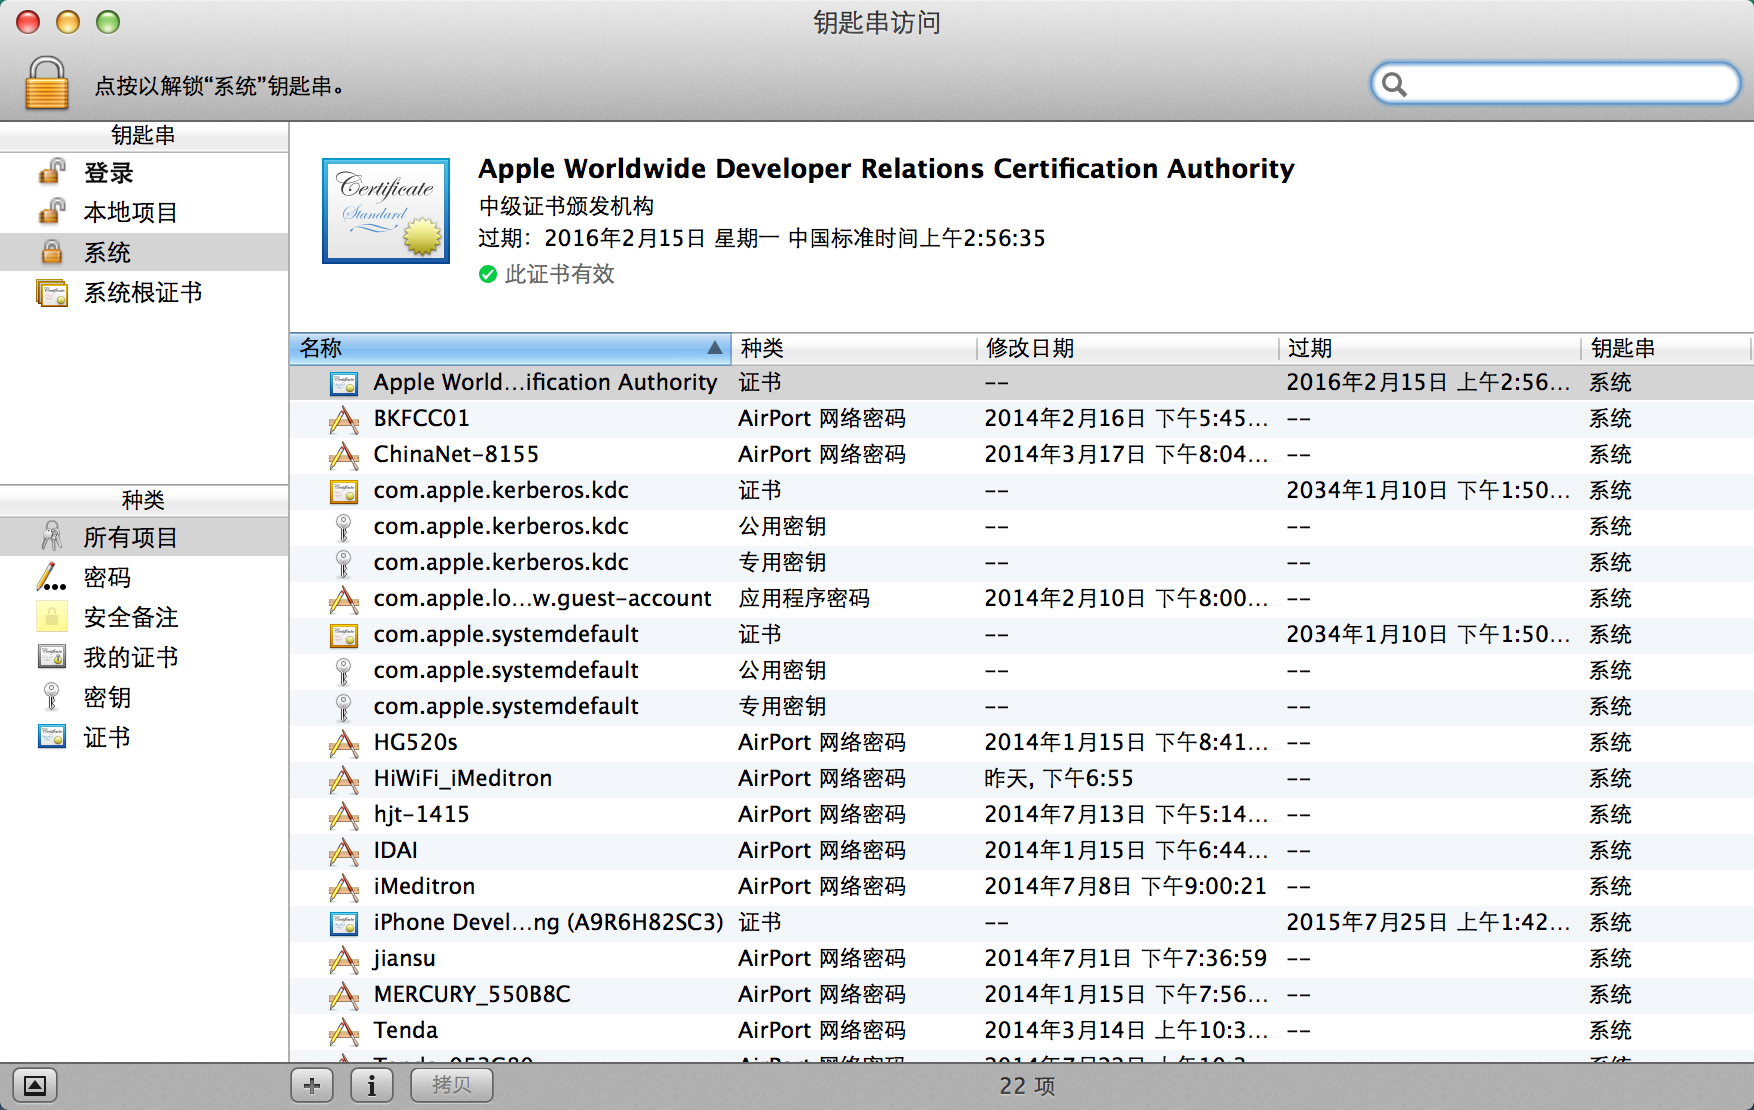The image size is (1754, 1110).
Task: Click the 应用程序密码 kind cell
Action: 804,598
